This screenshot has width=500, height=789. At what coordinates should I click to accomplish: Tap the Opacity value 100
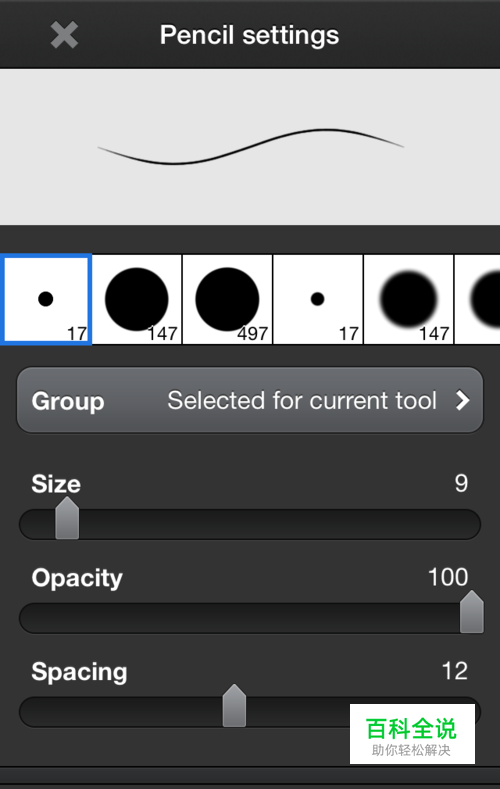click(448, 577)
